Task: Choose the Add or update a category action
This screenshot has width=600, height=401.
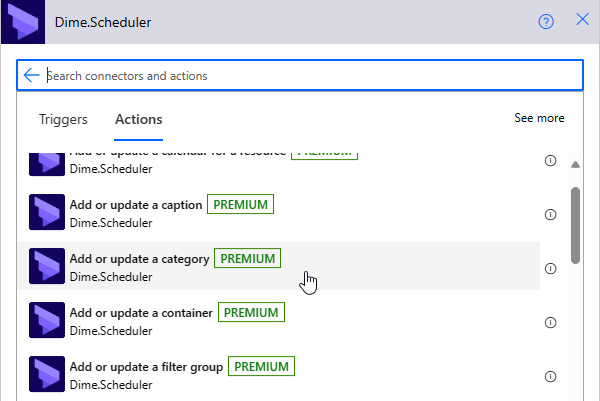Action: pyautogui.click(x=140, y=259)
